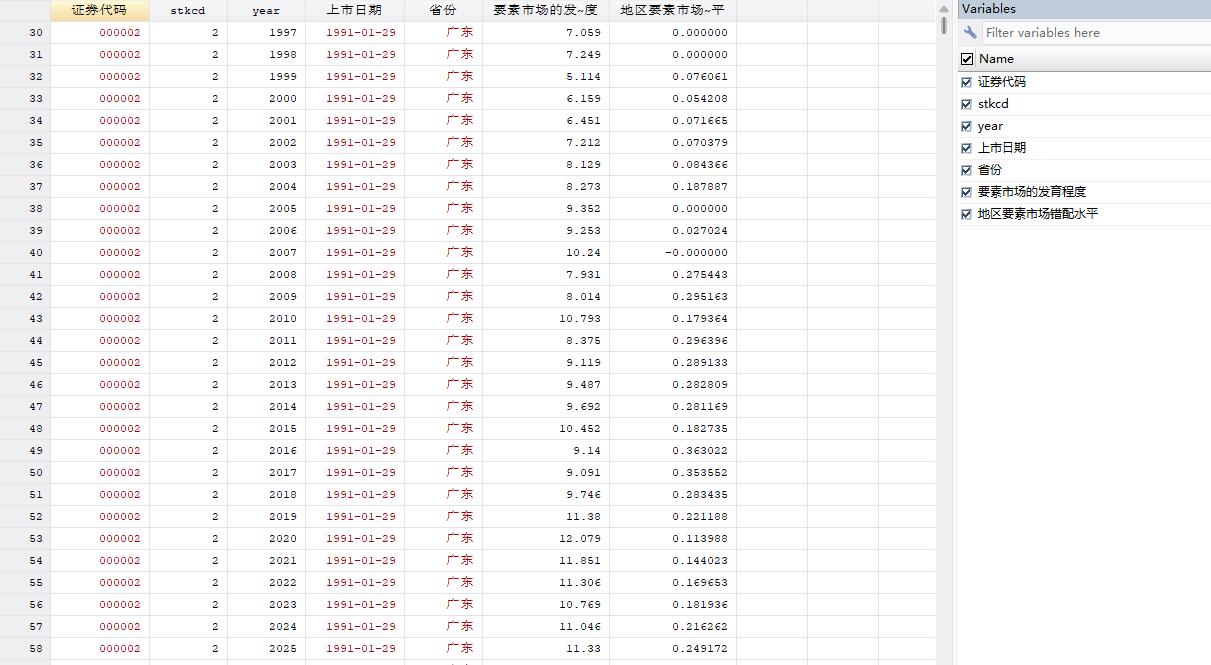The height and width of the screenshot is (665, 1211).
Task: Click year cell showing 2025
Action: coord(266,648)
